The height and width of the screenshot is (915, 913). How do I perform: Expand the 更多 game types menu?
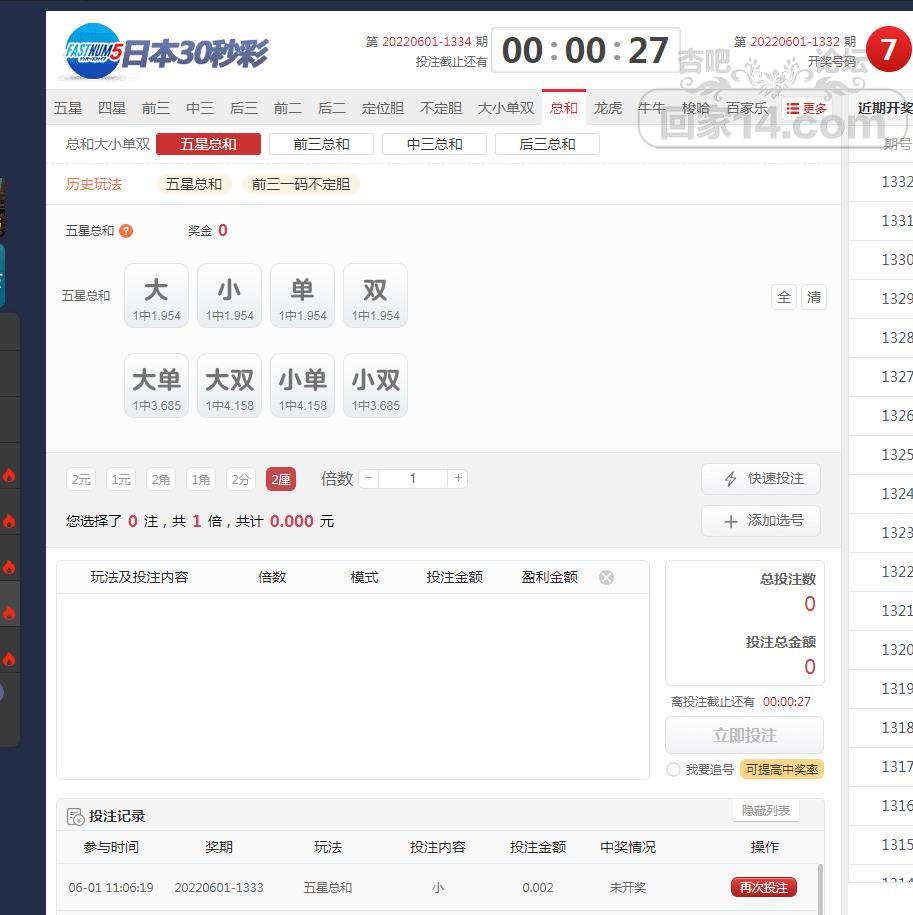(806, 108)
